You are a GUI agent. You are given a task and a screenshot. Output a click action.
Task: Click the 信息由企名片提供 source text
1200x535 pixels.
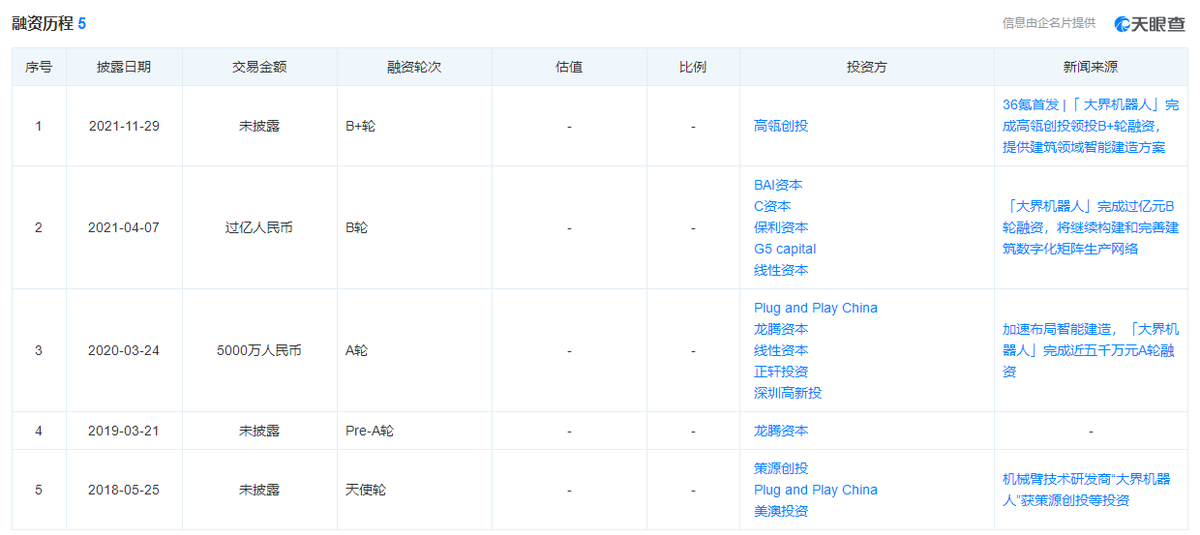pyautogui.click(x=1049, y=23)
